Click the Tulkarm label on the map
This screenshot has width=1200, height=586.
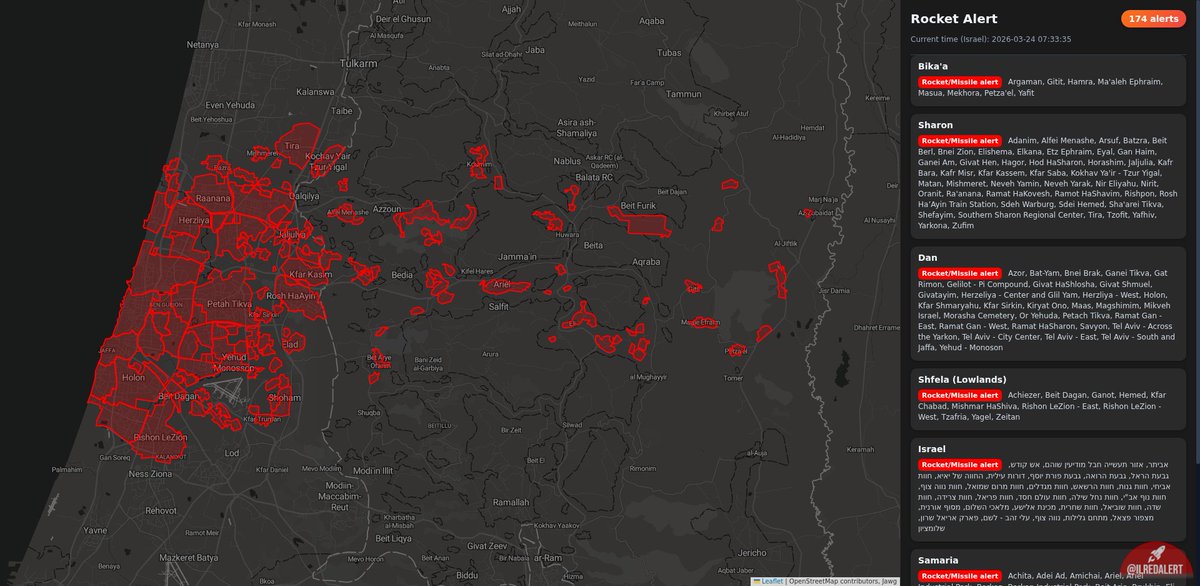click(357, 62)
